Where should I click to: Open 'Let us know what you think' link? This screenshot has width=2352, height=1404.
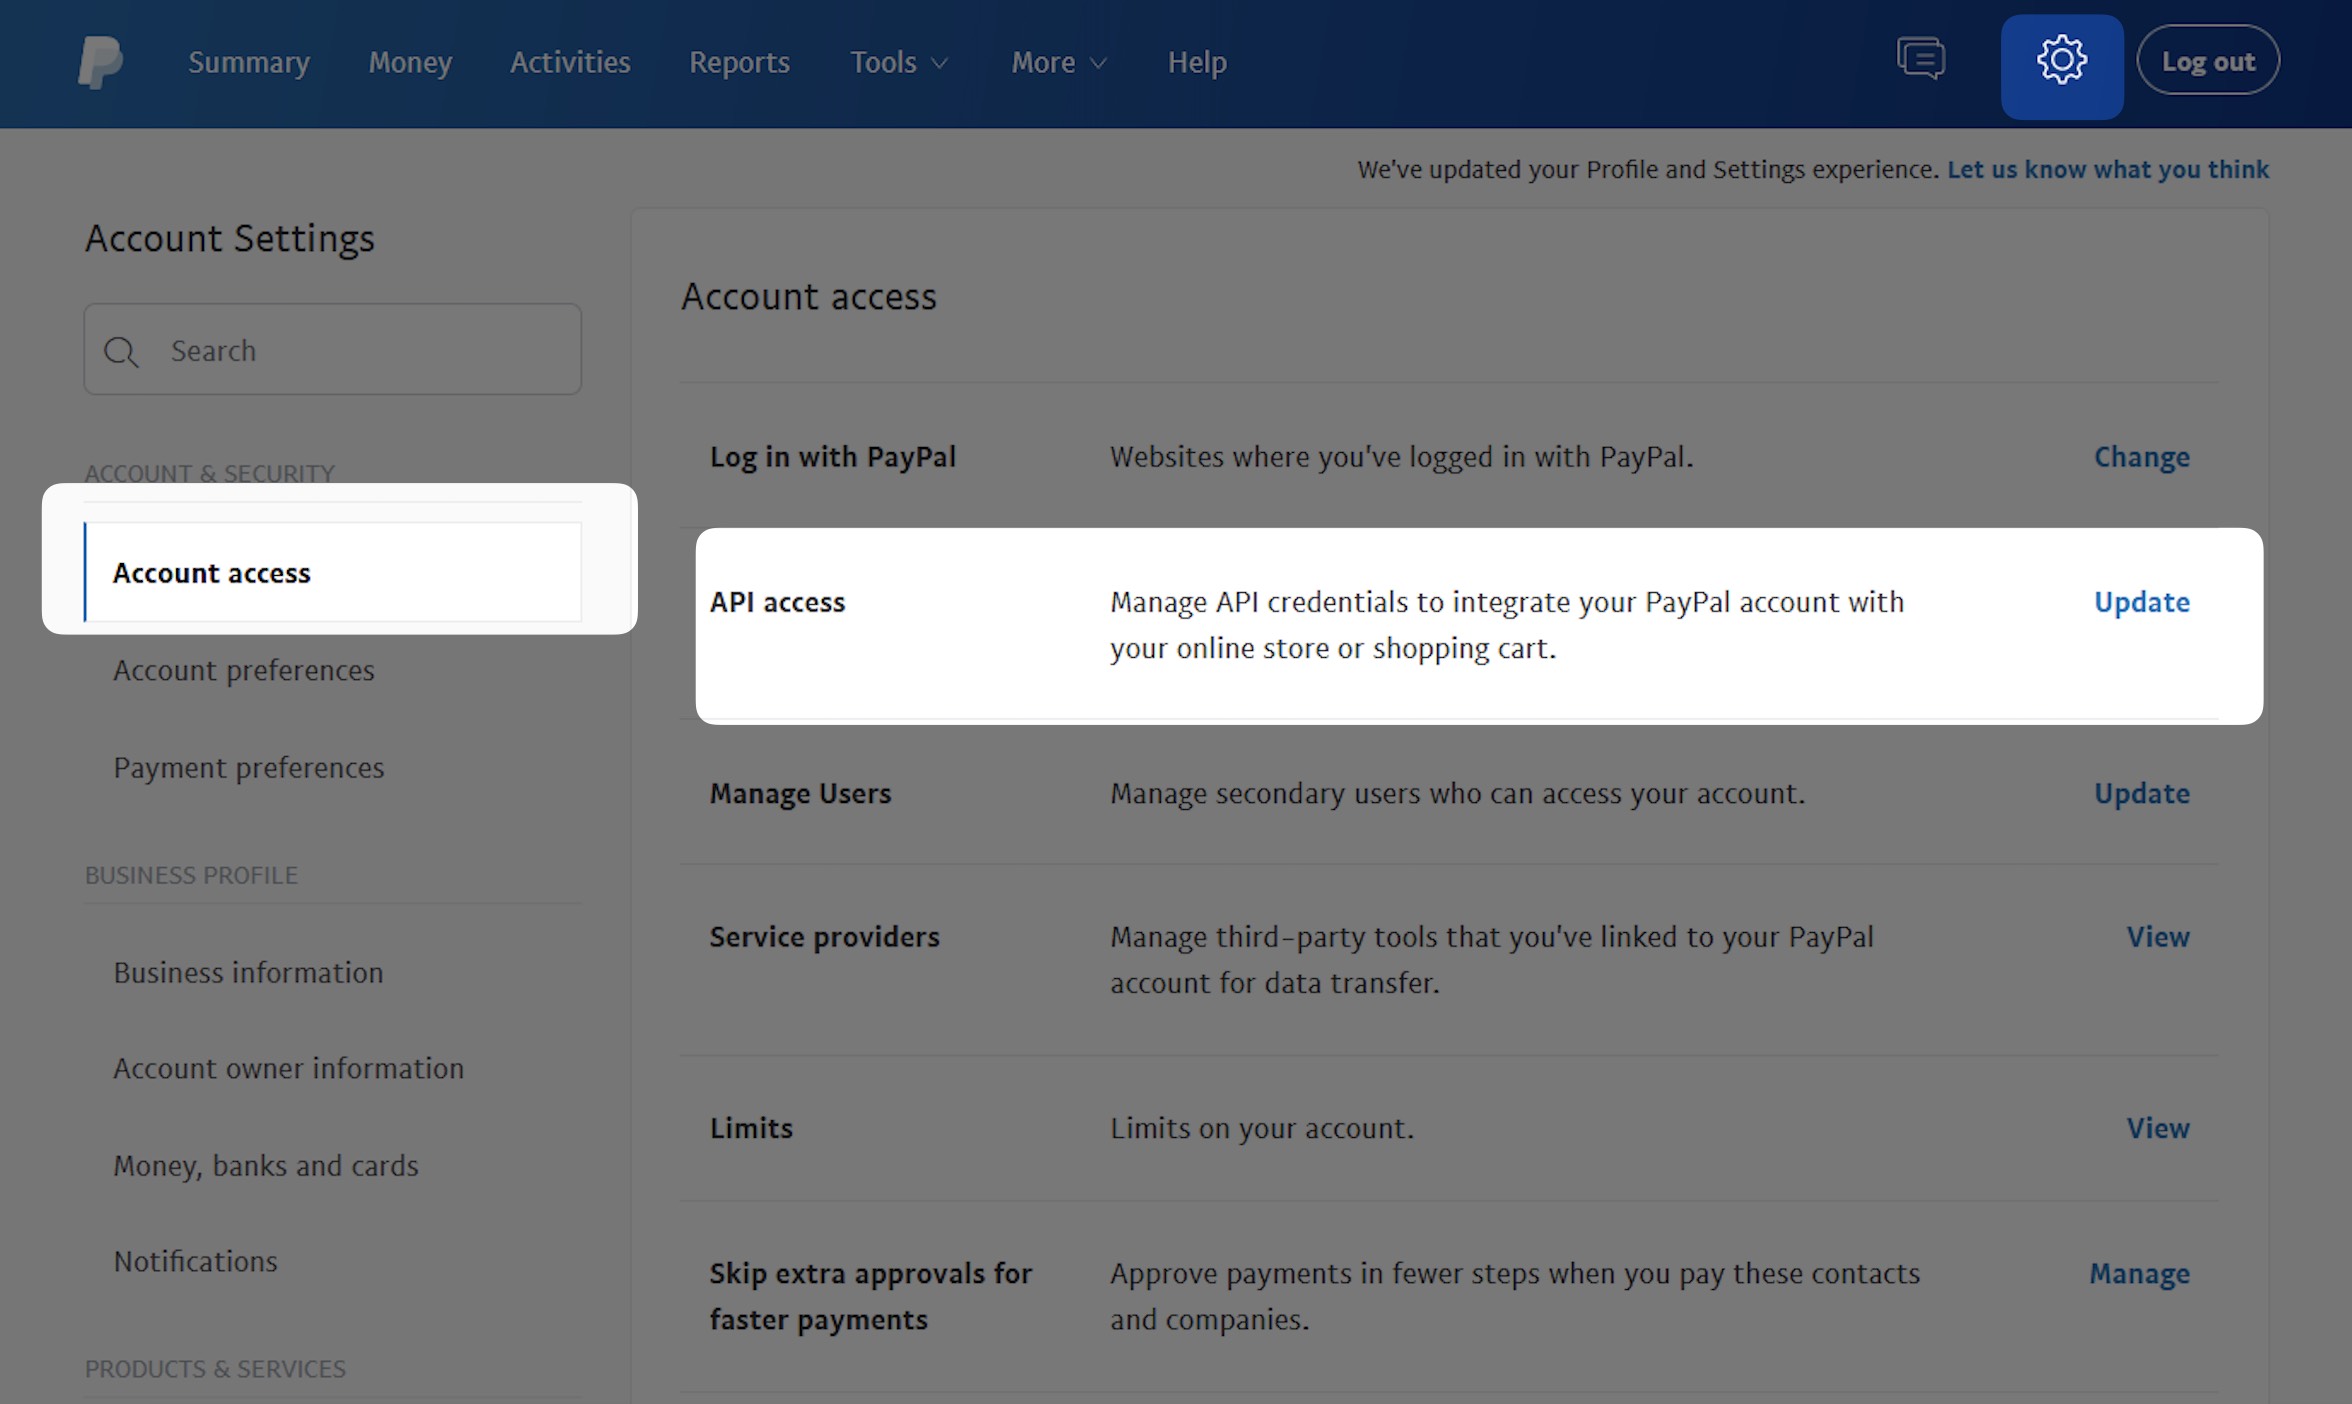[2107, 169]
